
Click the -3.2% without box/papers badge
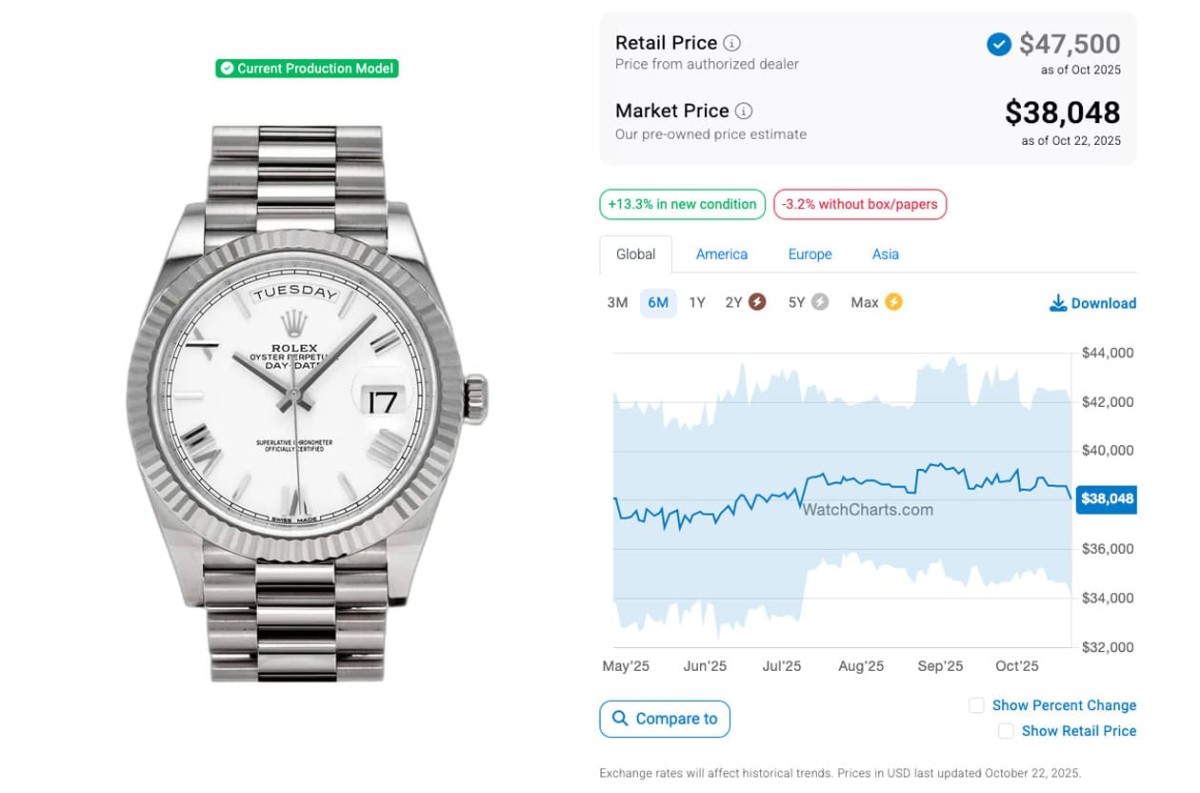[860, 204]
